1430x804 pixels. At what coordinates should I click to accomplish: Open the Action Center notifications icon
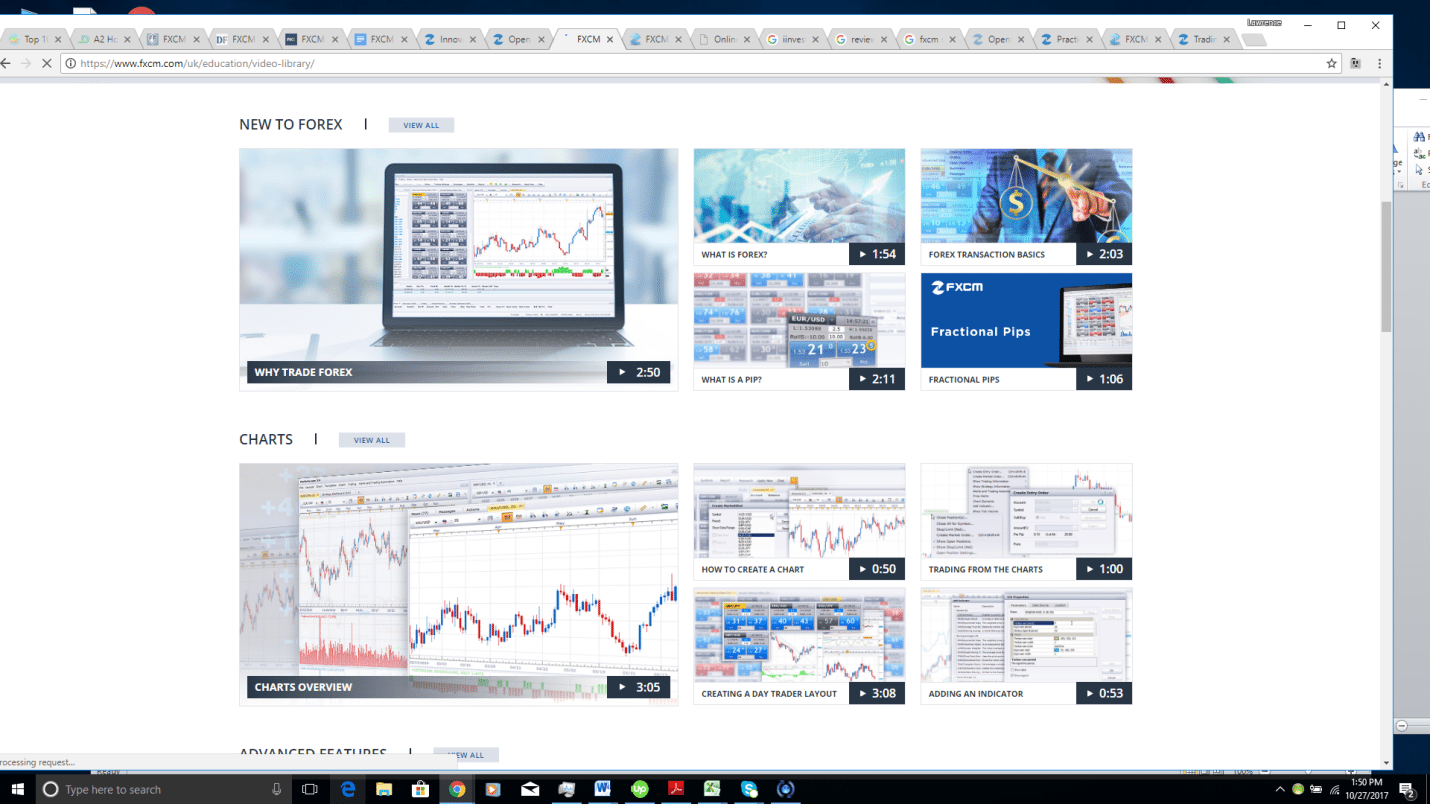(x=1407, y=789)
